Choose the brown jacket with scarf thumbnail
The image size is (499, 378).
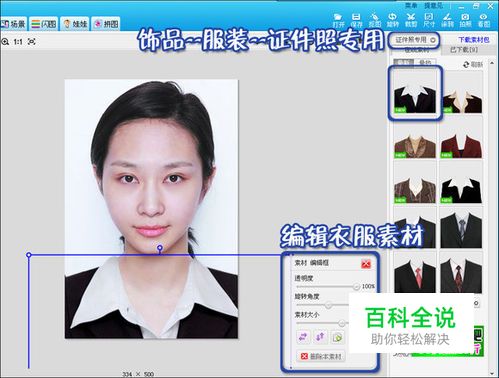point(415,138)
